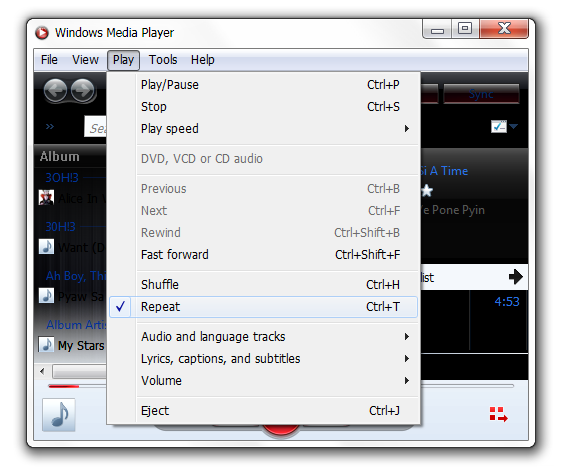Click the Play menu header

pos(123,60)
